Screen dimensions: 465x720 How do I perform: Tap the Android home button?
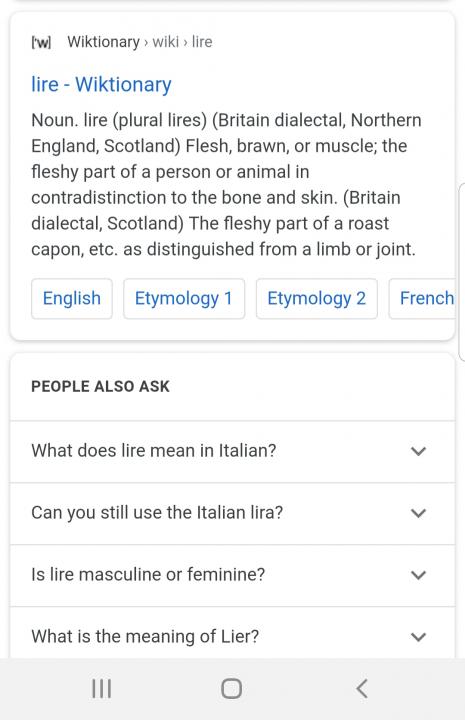pyautogui.click(x=231, y=688)
